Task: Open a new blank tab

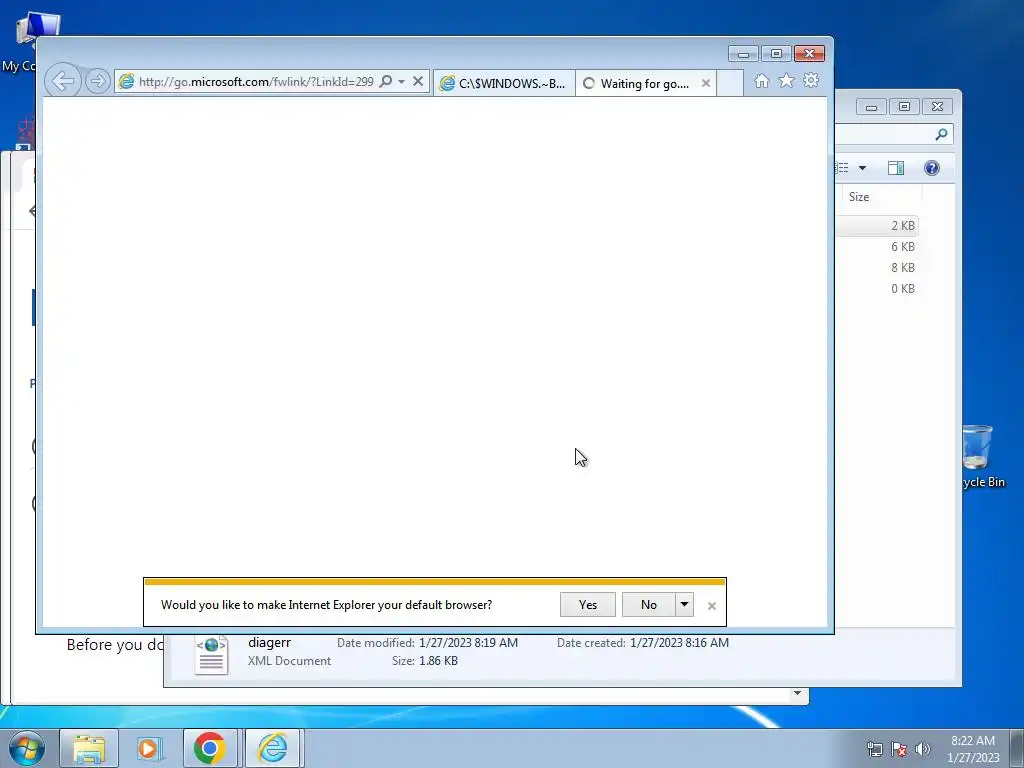Action: tap(730, 84)
